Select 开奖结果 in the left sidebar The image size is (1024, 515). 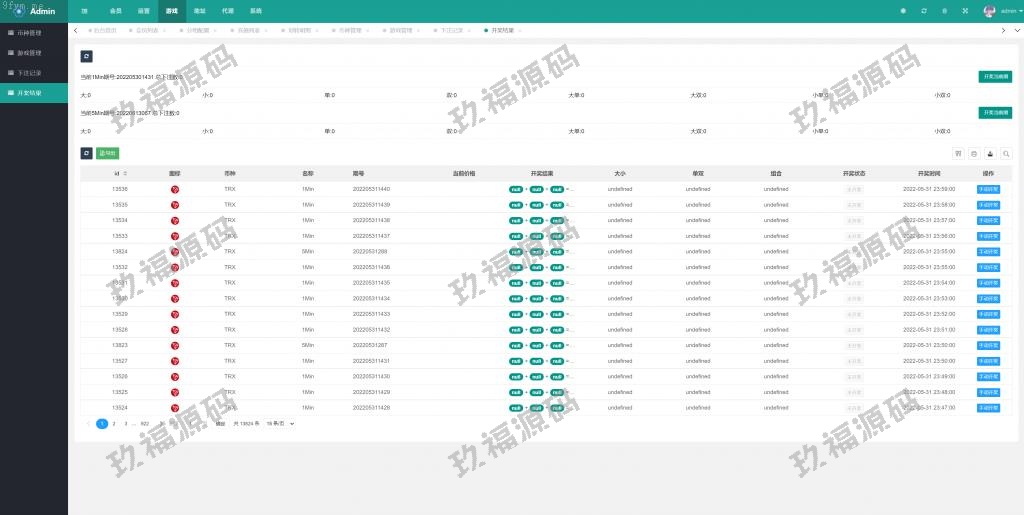(34, 92)
